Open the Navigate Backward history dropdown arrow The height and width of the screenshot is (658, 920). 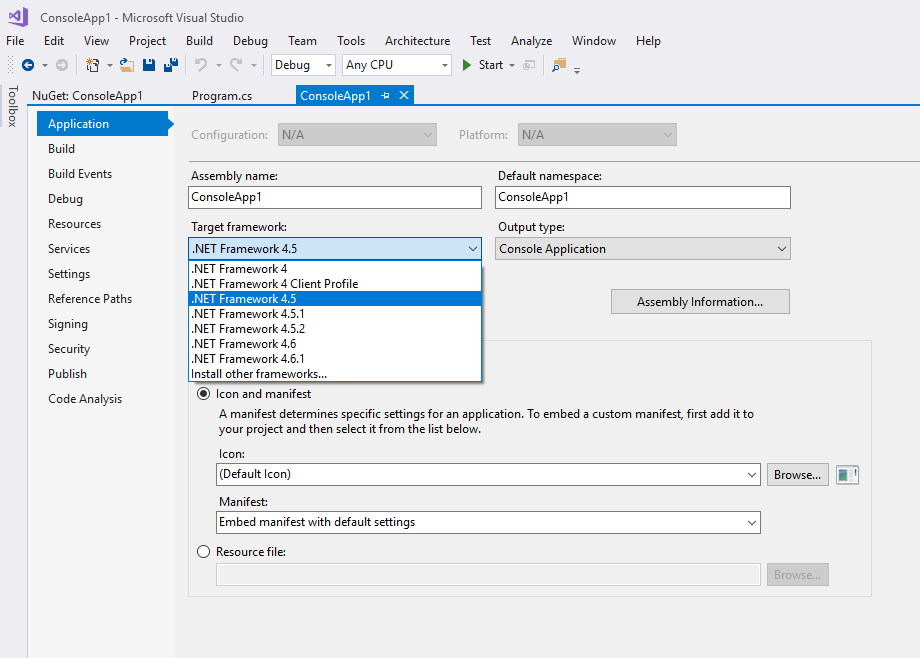[x=45, y=65]
